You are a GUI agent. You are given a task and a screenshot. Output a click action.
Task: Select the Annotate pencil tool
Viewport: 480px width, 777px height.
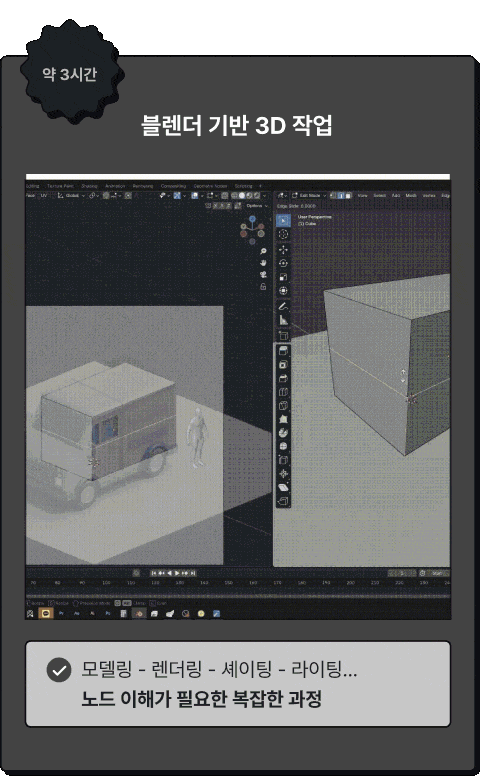tap(283, 306)
